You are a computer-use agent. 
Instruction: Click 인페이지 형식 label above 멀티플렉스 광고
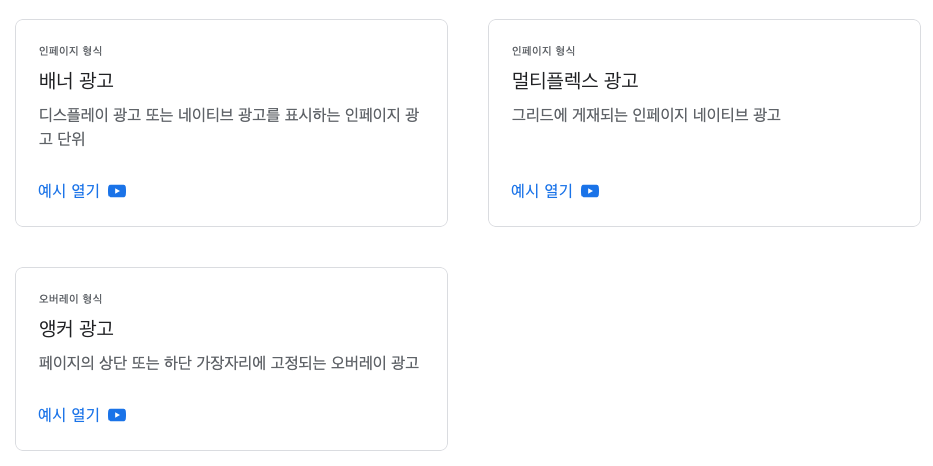pos(543,51)
